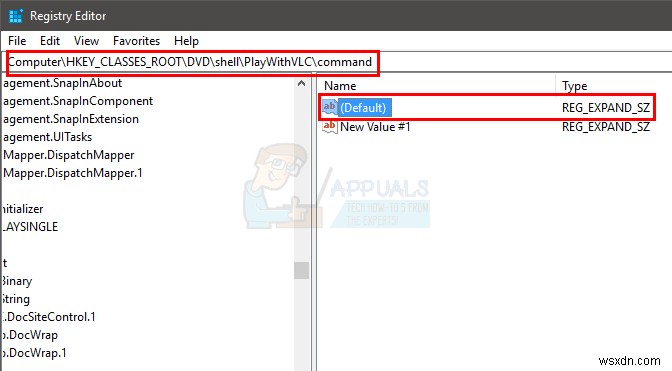The width and height of the screenshot is (672, 371).
Task: Click the tree scrollbar up arrow
Action: (x=301, y=84)
